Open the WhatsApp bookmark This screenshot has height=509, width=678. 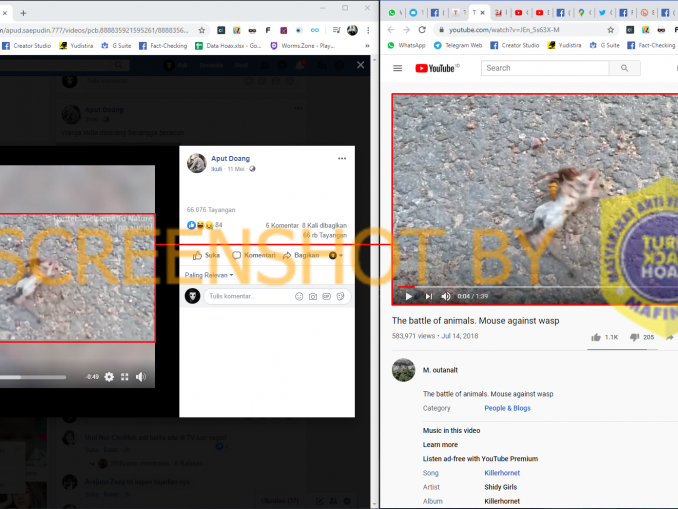click(x=406, y=45)
